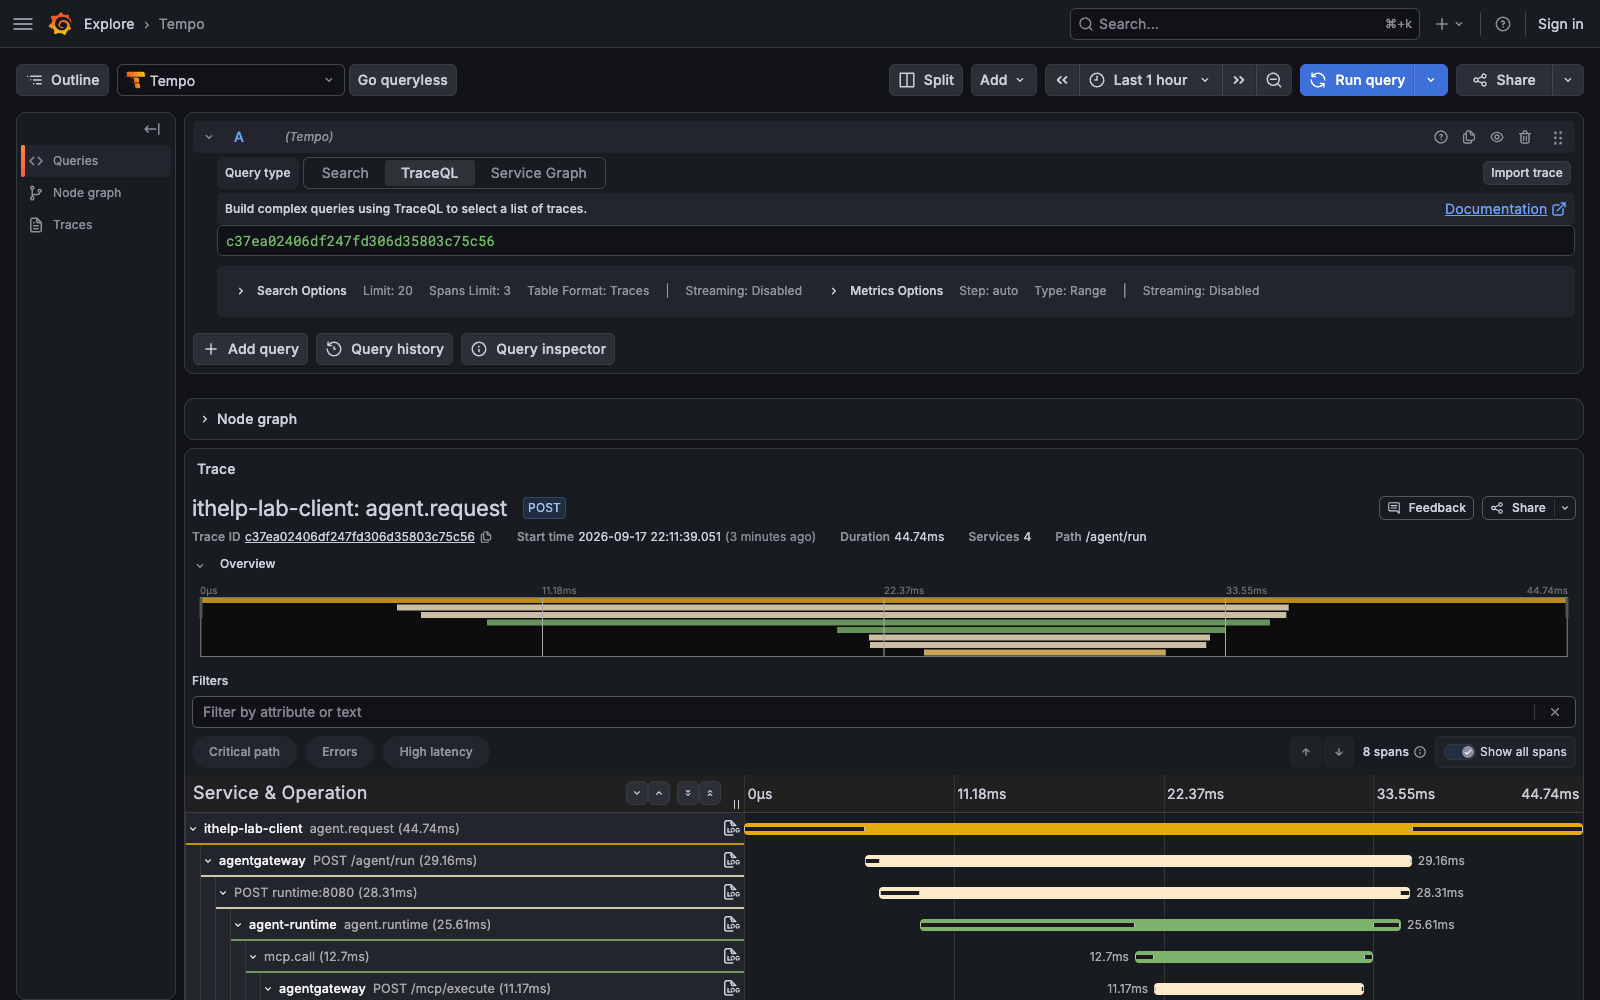
Task: Select the TraceQL query type
Action: pyautogui.click(x=430, y=173)
